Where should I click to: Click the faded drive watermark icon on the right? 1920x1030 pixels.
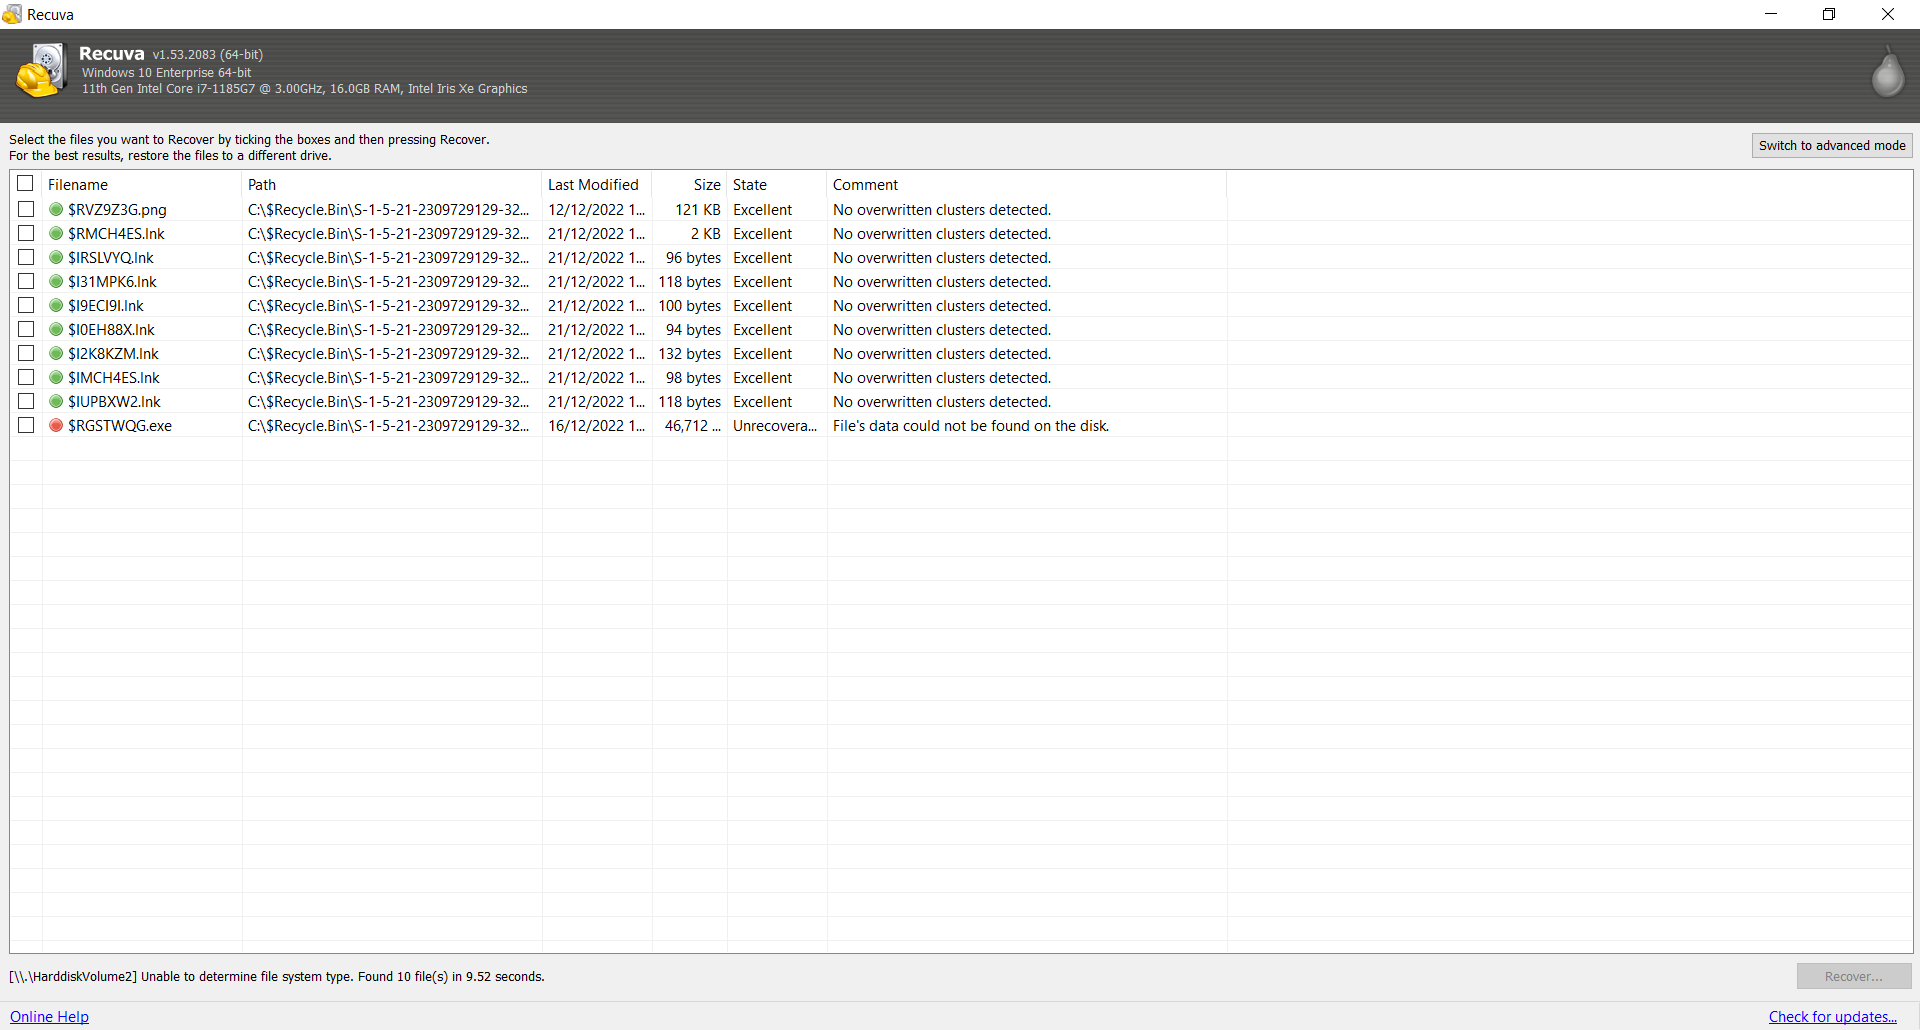tap(1888, 72)
